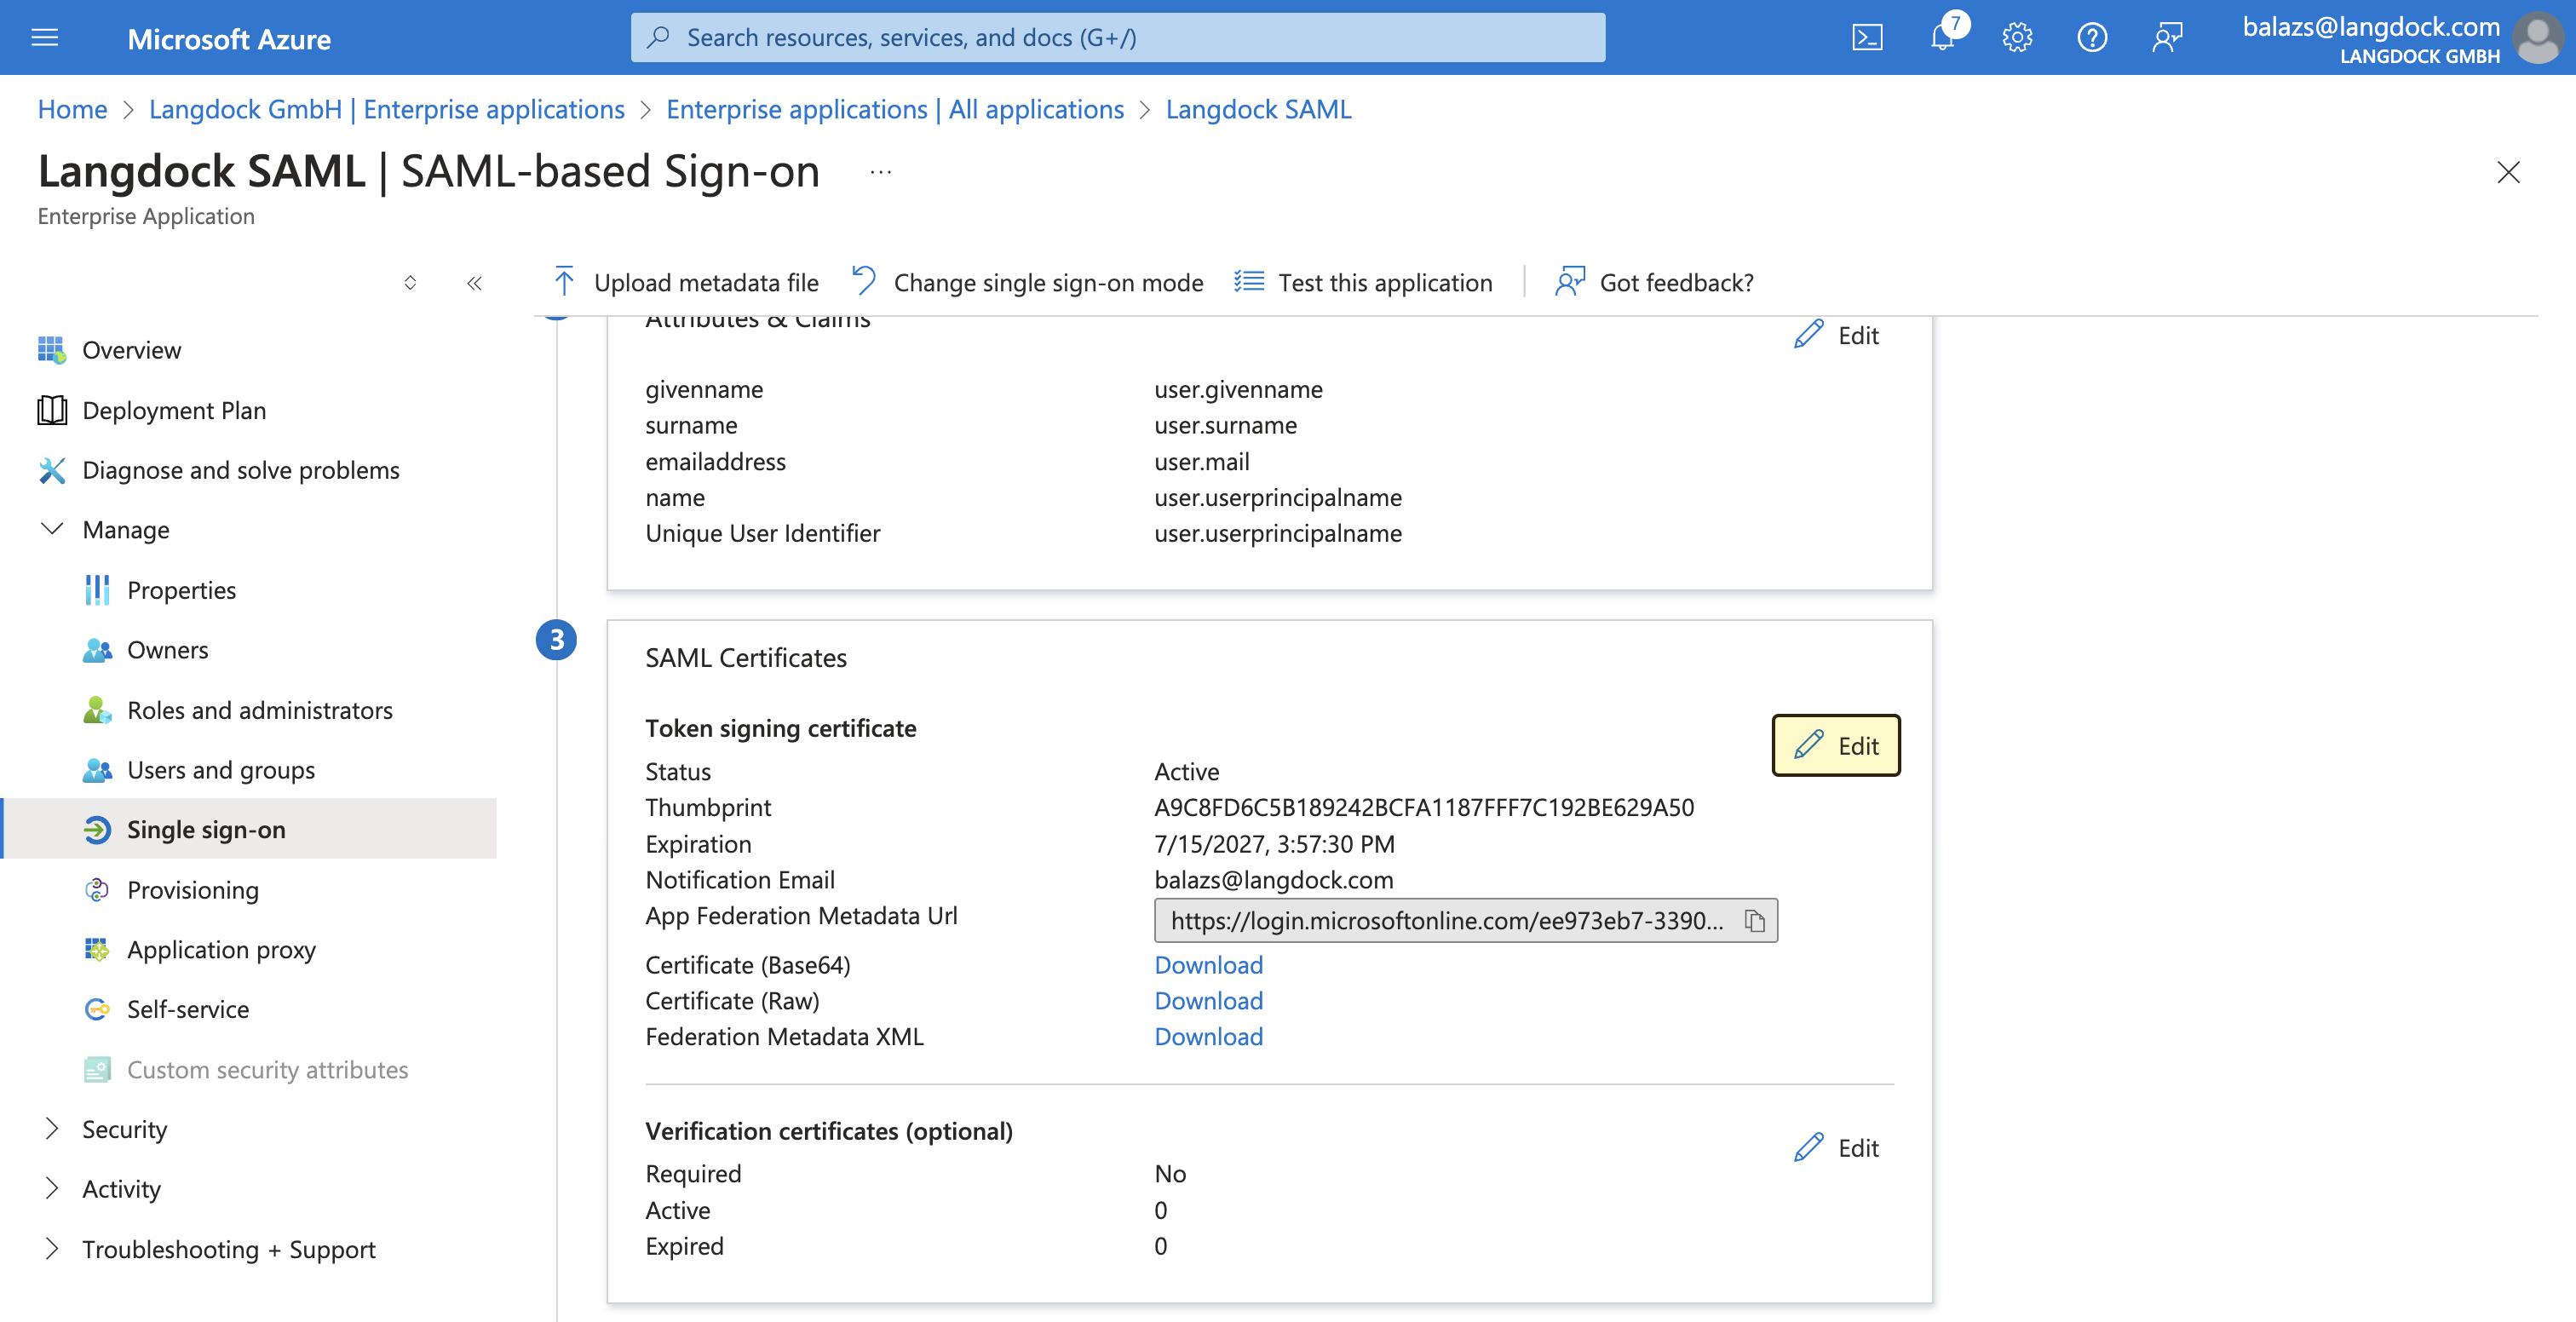Open the Cloud Shell icon

click(x=1867, y=38)
